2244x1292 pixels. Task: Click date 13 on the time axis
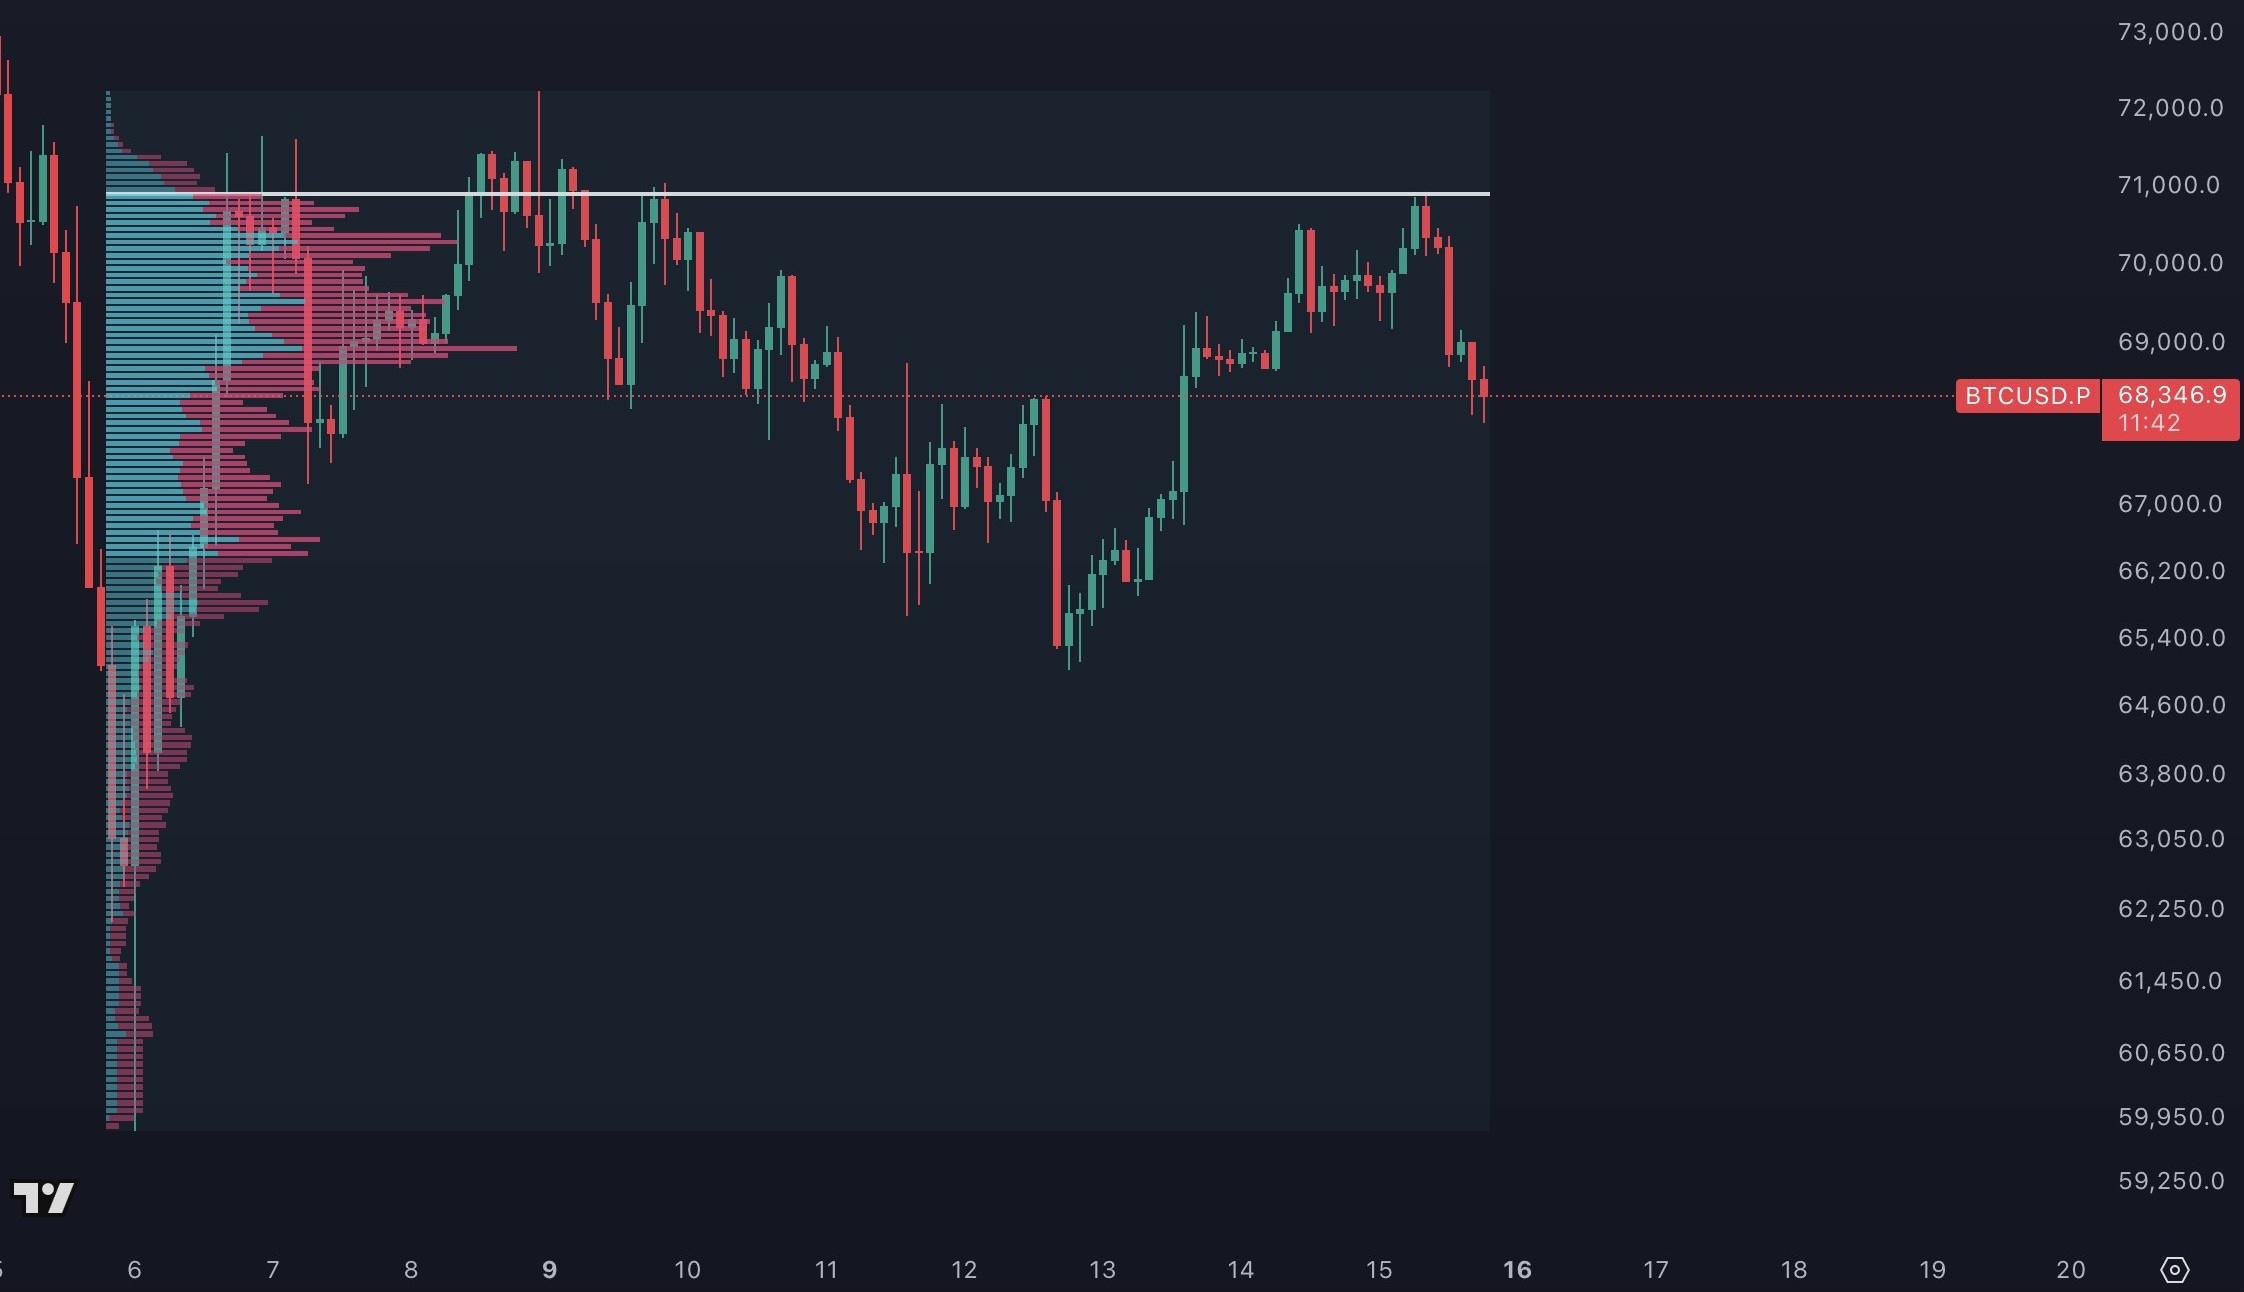(x=1102, y=1270)
